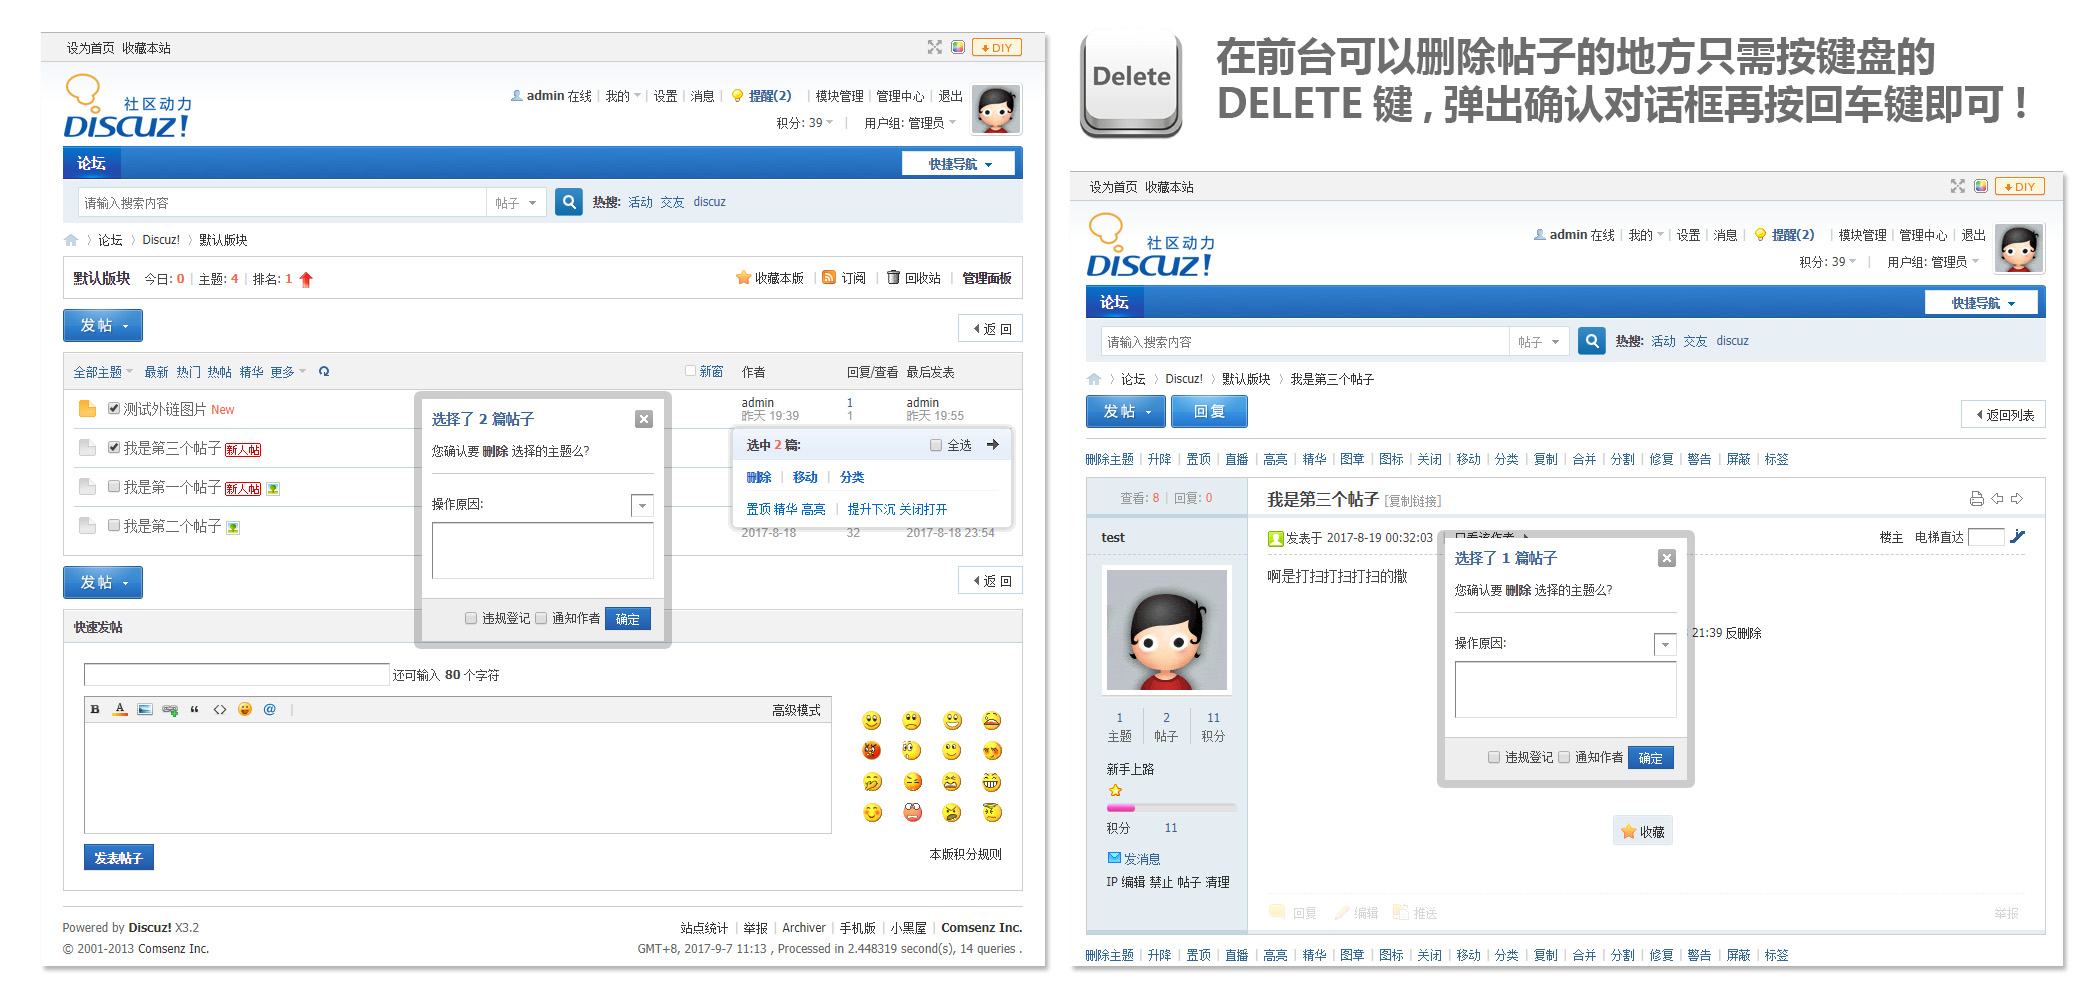2100x1004 pixels.
Task: Open the 订阅 RSS feed icon
Action: tap(828, 278)
